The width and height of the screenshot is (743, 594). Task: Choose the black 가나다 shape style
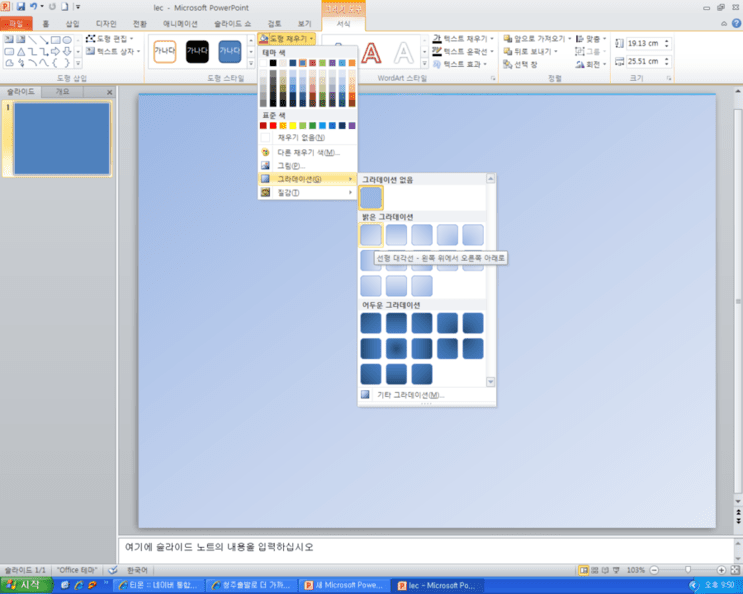click(197, 51)
